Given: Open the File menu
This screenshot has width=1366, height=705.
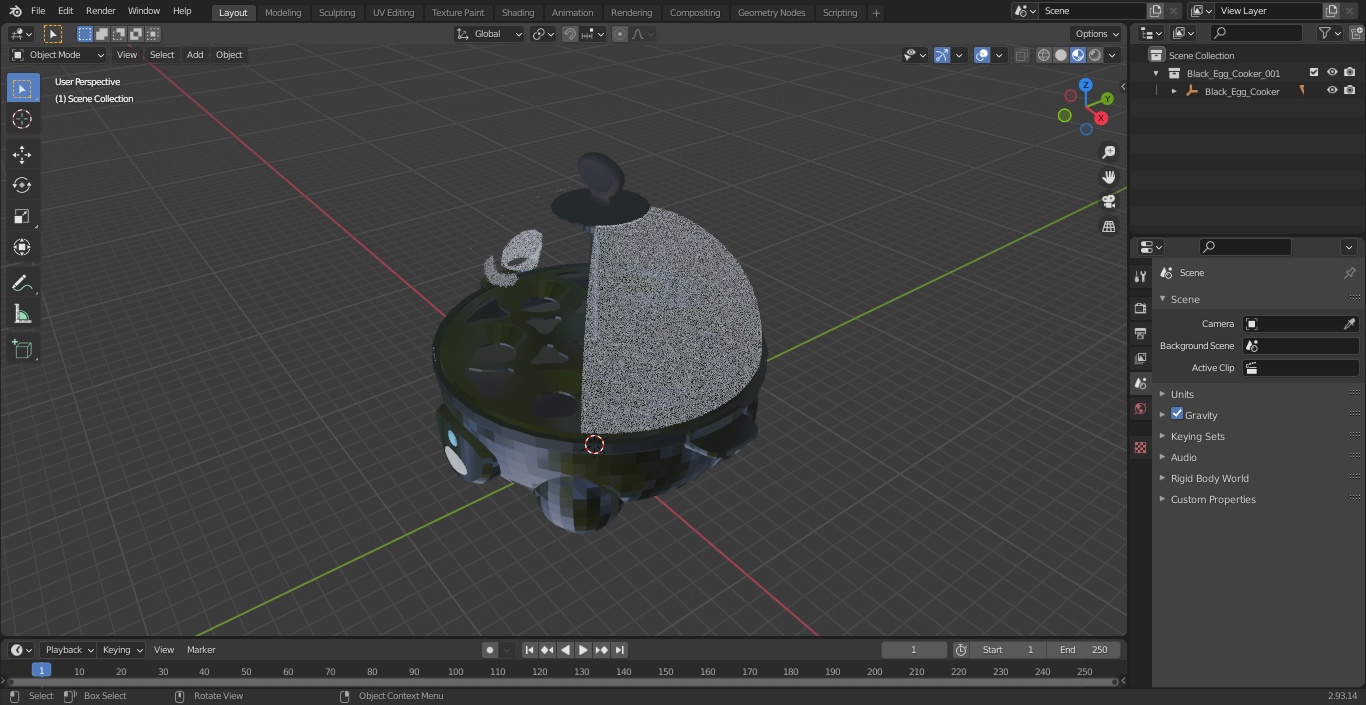Looking at the screenshot, I should pos(38,11).
